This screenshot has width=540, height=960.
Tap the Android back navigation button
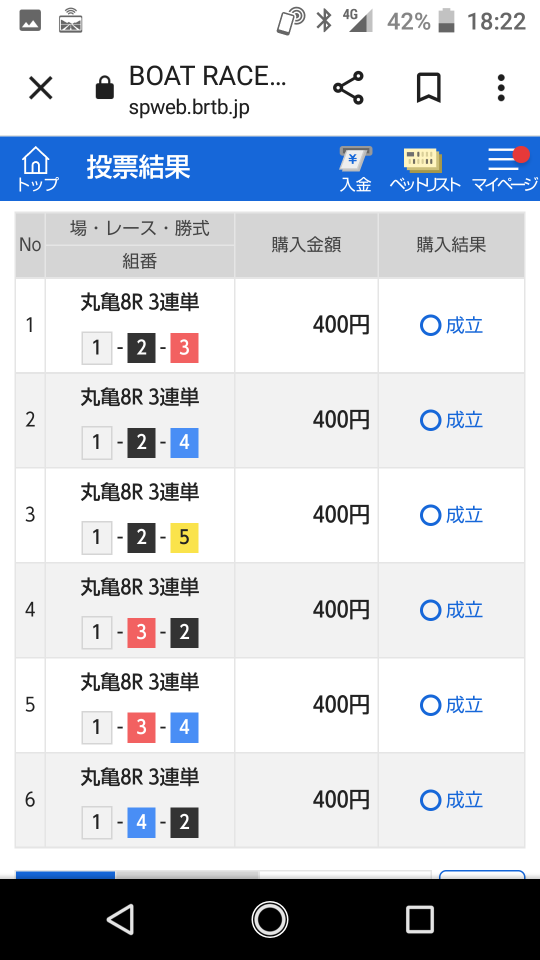coord(121,920)
